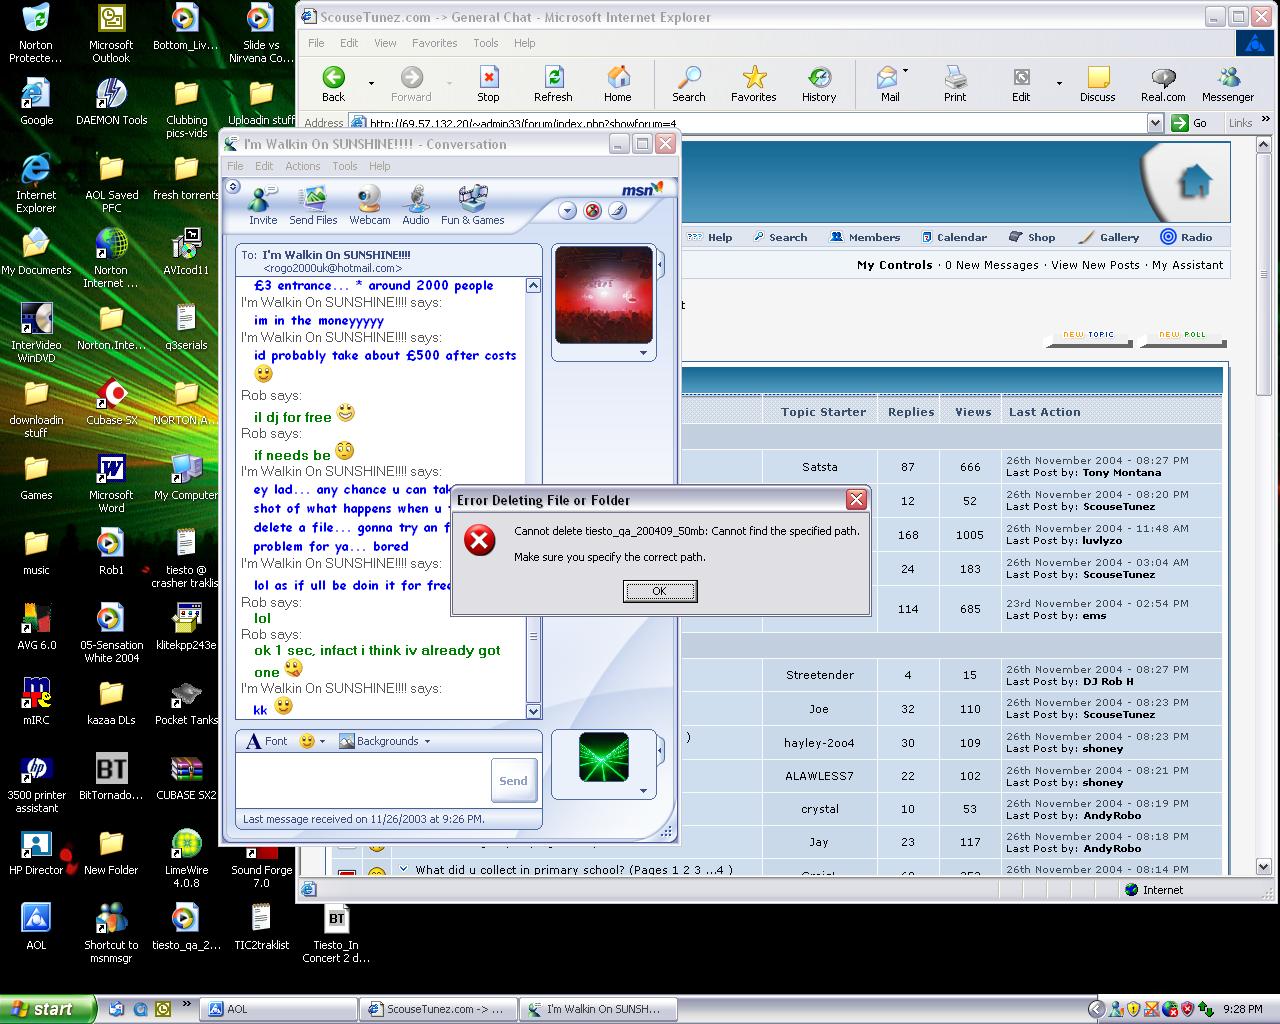
Task: Open contact display picture options arrow
Action: [643, 353]
